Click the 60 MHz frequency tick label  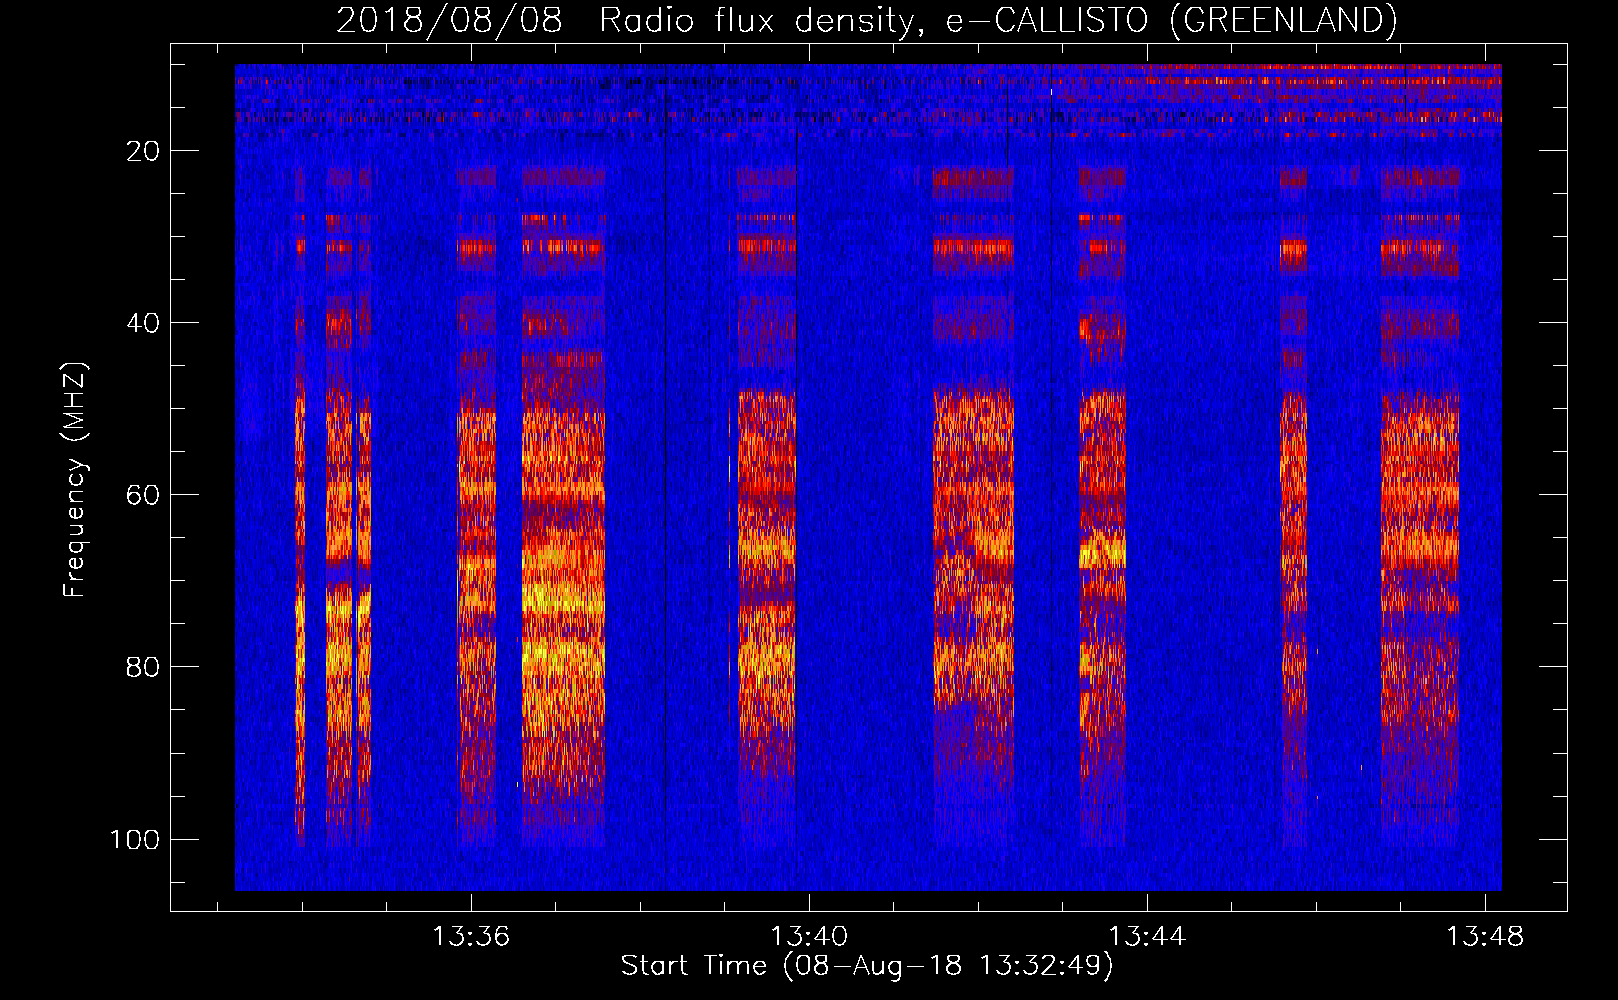click(143, 495)
